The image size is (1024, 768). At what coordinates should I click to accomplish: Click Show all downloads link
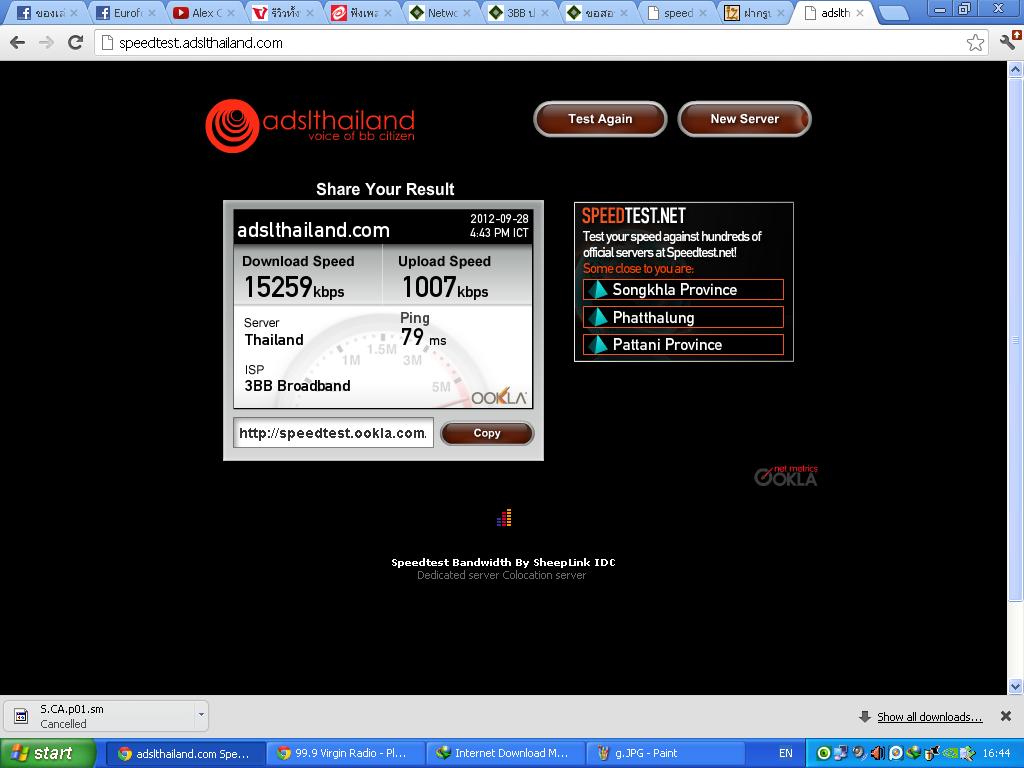point(929,717)
